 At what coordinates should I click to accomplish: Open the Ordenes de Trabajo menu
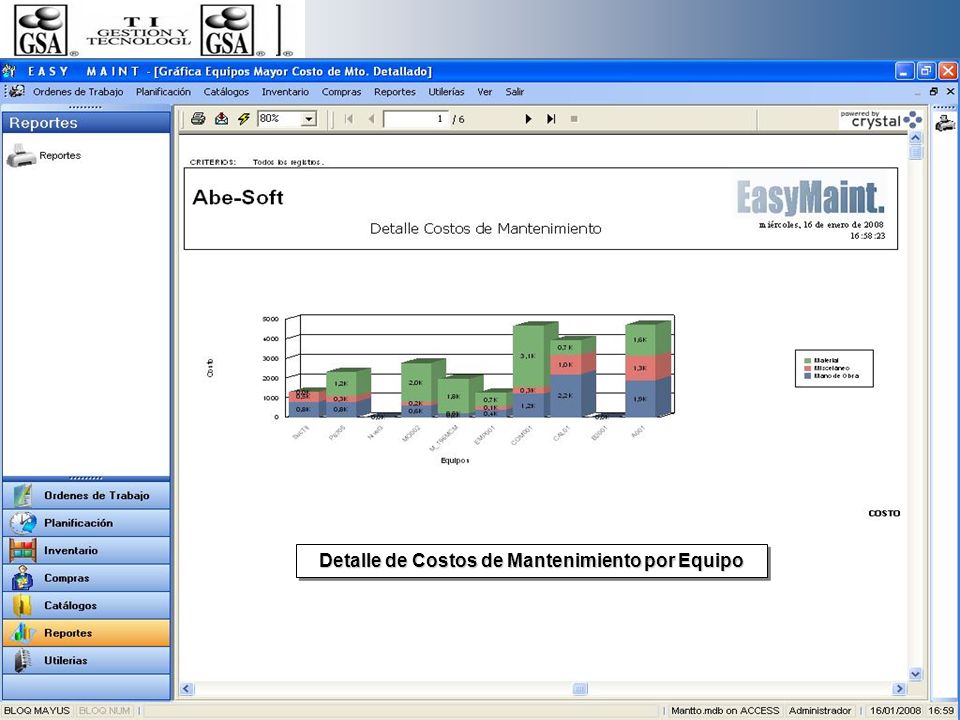tap(78, 92)
